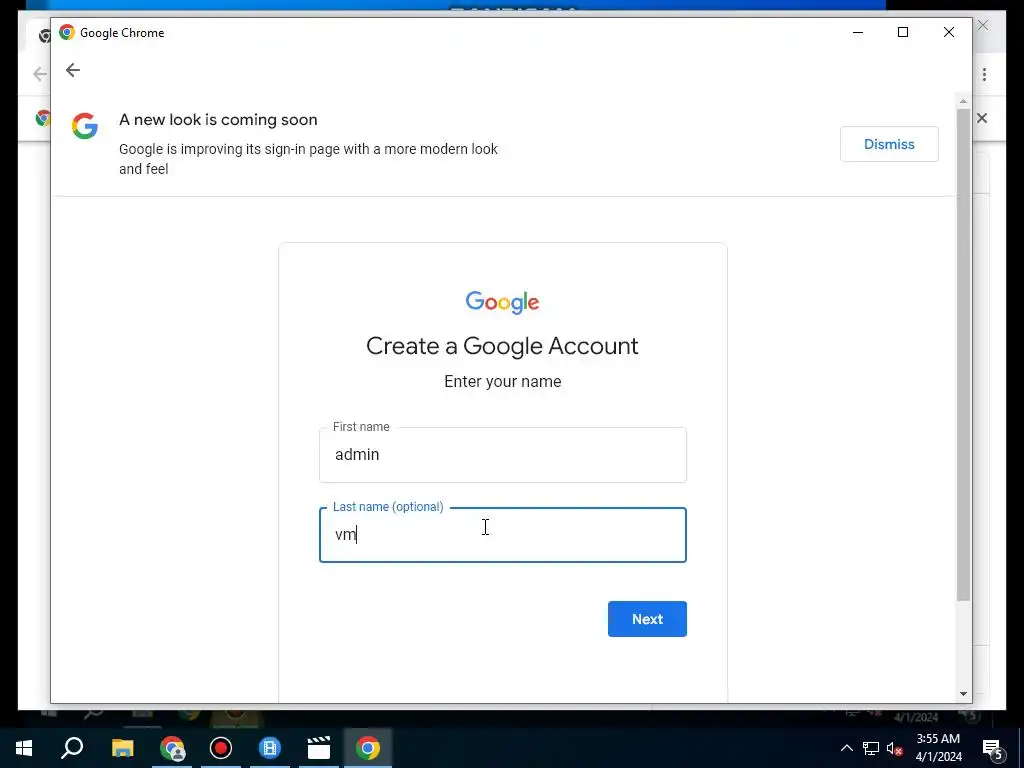Viewport: 1024px width, 768px height.
Task: Dismiss the new look banner
Action: pos(889,144)
